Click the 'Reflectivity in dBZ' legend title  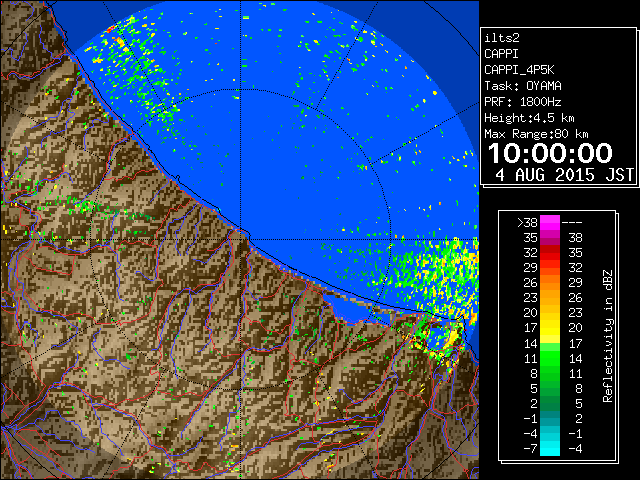pos(607,336)
